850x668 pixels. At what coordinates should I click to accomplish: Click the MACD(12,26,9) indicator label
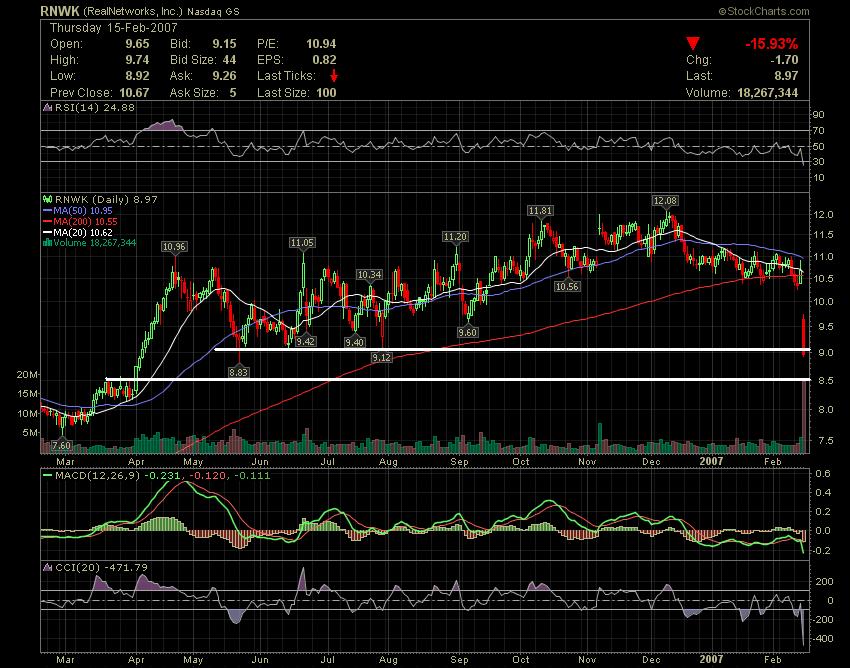(98, 476)
